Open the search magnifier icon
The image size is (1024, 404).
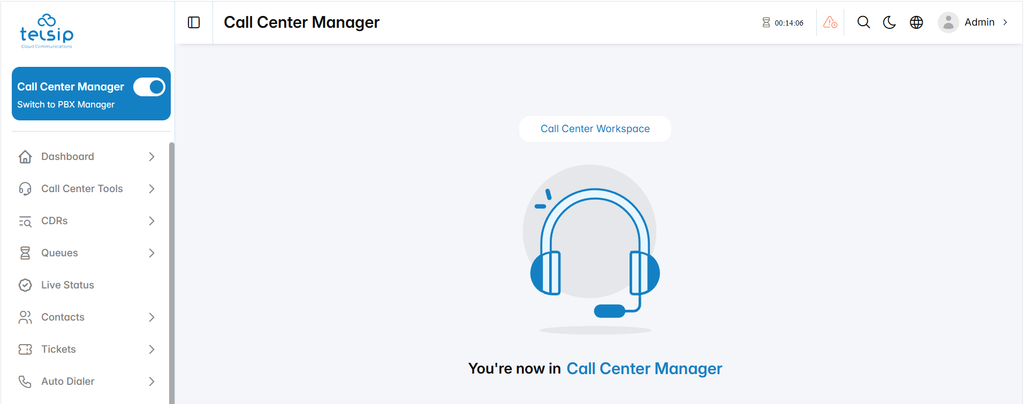point(863,23)
